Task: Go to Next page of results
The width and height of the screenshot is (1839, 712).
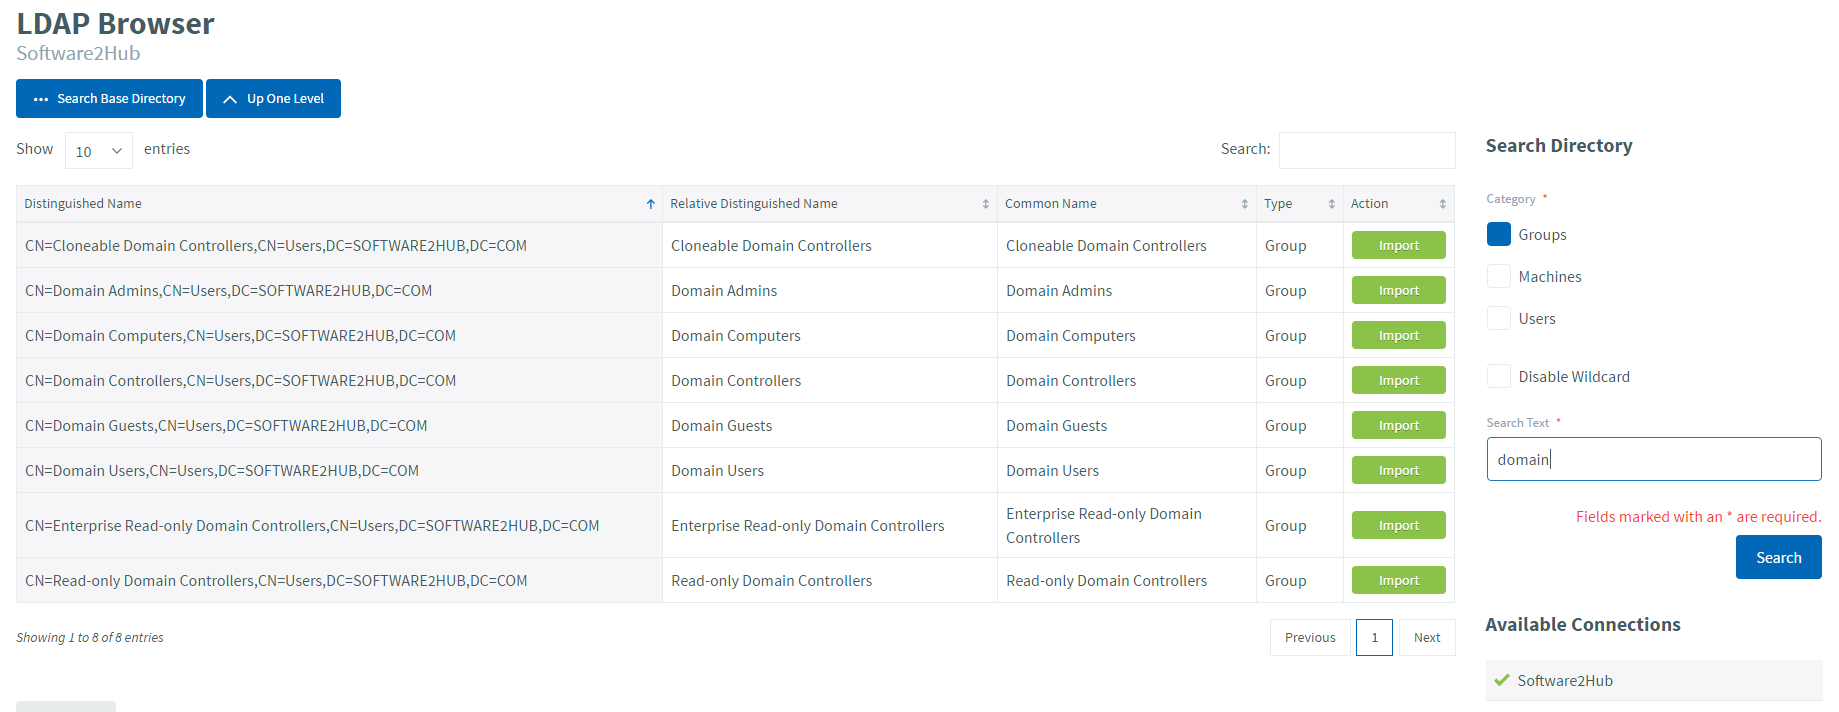Action: (1426, 637)
